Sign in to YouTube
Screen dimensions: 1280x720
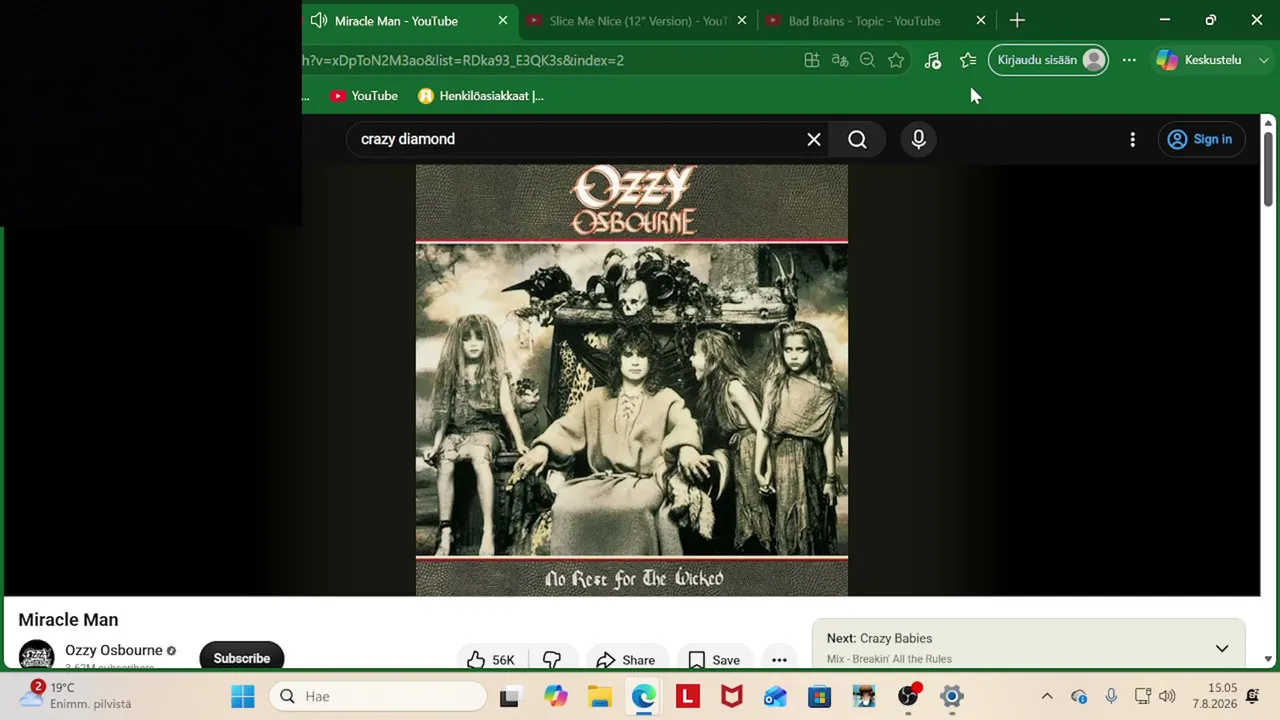click(1200, 139)
